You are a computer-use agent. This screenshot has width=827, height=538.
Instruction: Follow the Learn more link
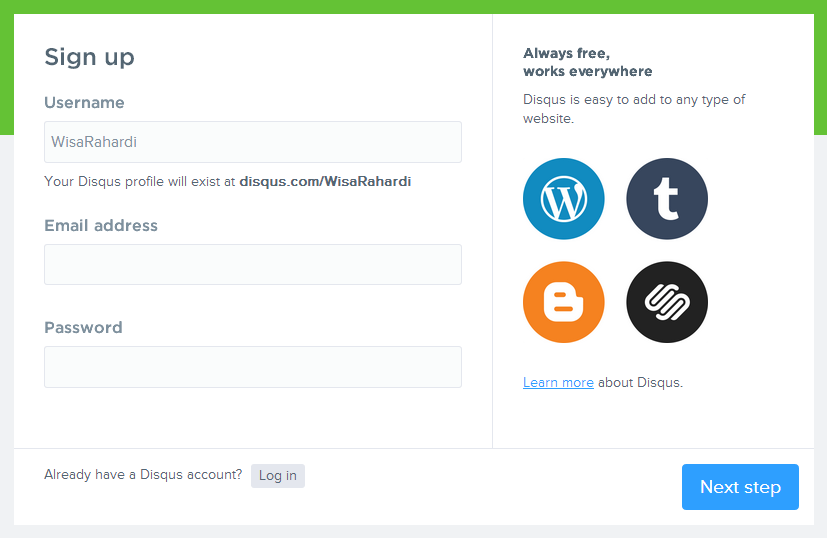point(558,382)
